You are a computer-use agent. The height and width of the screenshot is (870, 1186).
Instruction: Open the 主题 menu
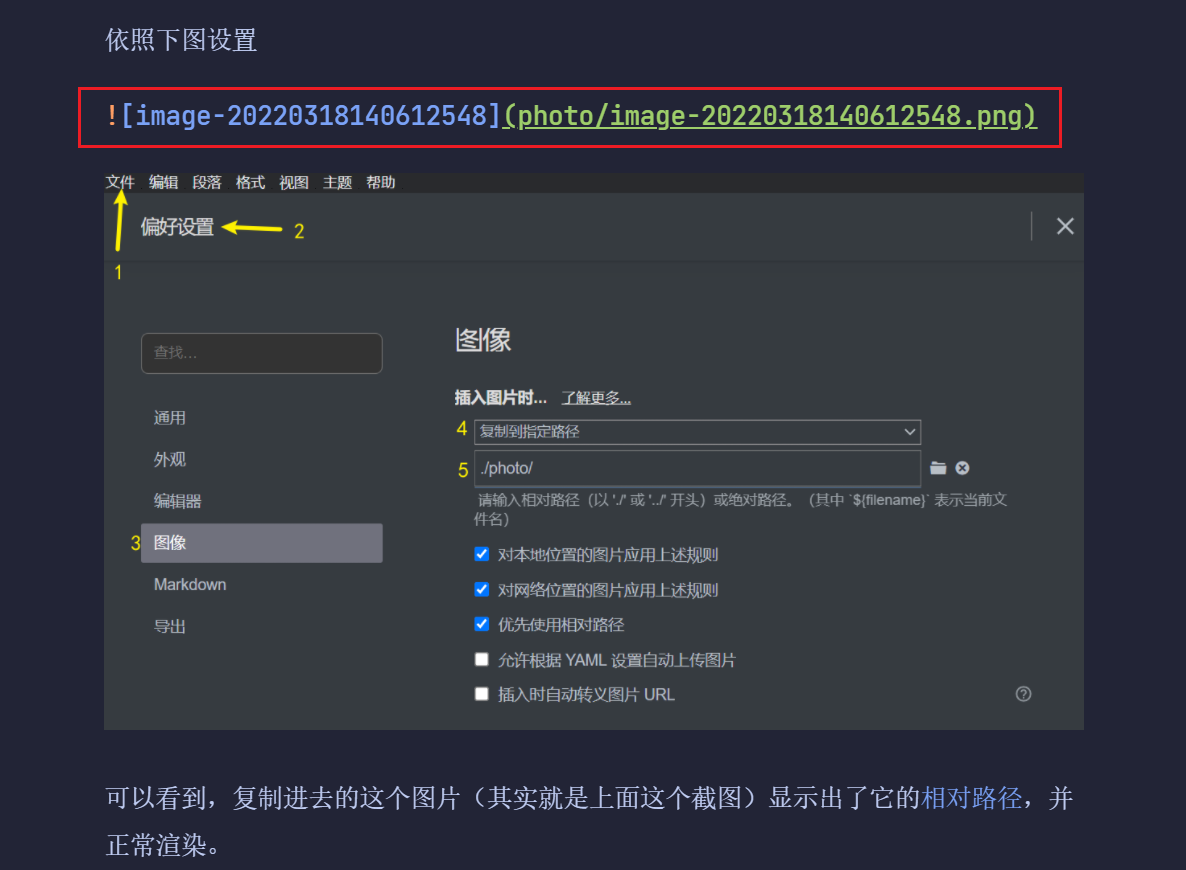pos(337,182)
